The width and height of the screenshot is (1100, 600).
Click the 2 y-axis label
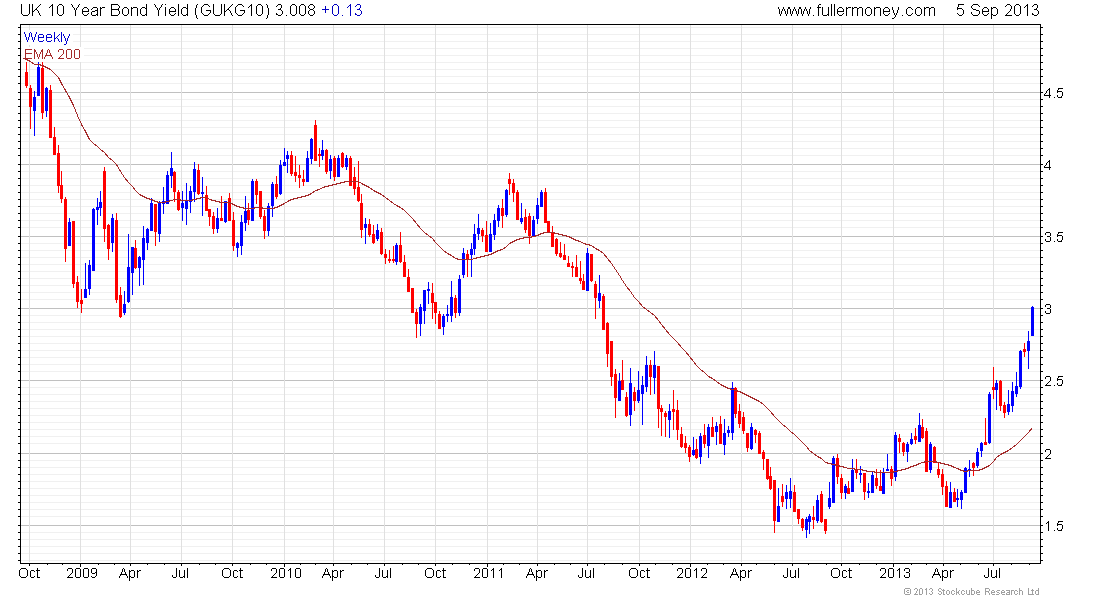(x=1048, y=454)
